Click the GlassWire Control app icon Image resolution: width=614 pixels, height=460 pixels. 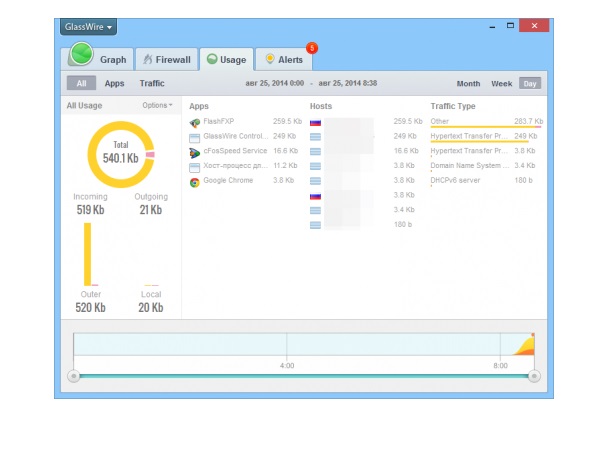pyautogui.click(x=195, y=138)
